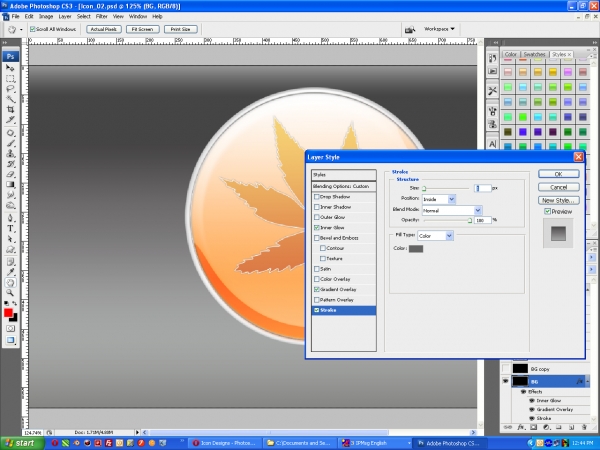This screenshot has width=600, height=450.
Task: Click Add layer mask icon in Layers panel
Action: pyautogui.click(x=533, y=427)
